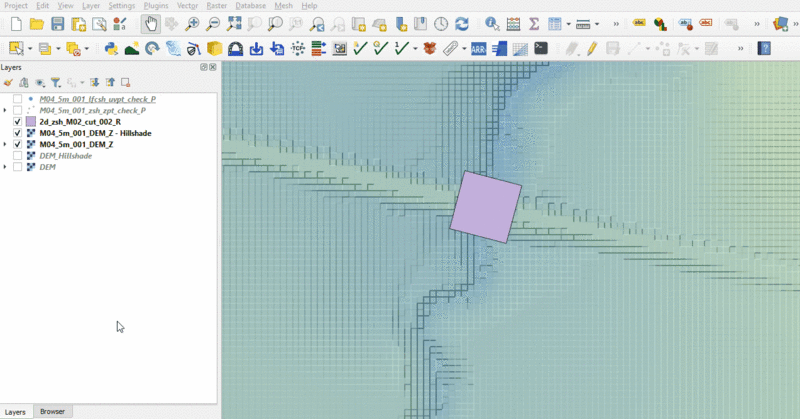Enable the DEM_Hillshade layer checkbox
The image size is (800, 419).
pos(18,156)
